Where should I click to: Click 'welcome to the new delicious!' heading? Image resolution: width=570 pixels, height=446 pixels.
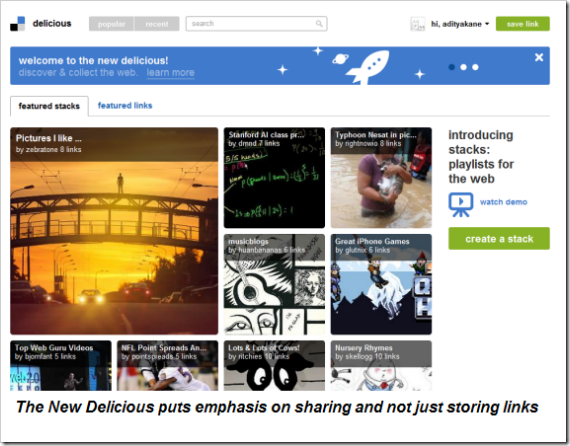pos(93,60)
